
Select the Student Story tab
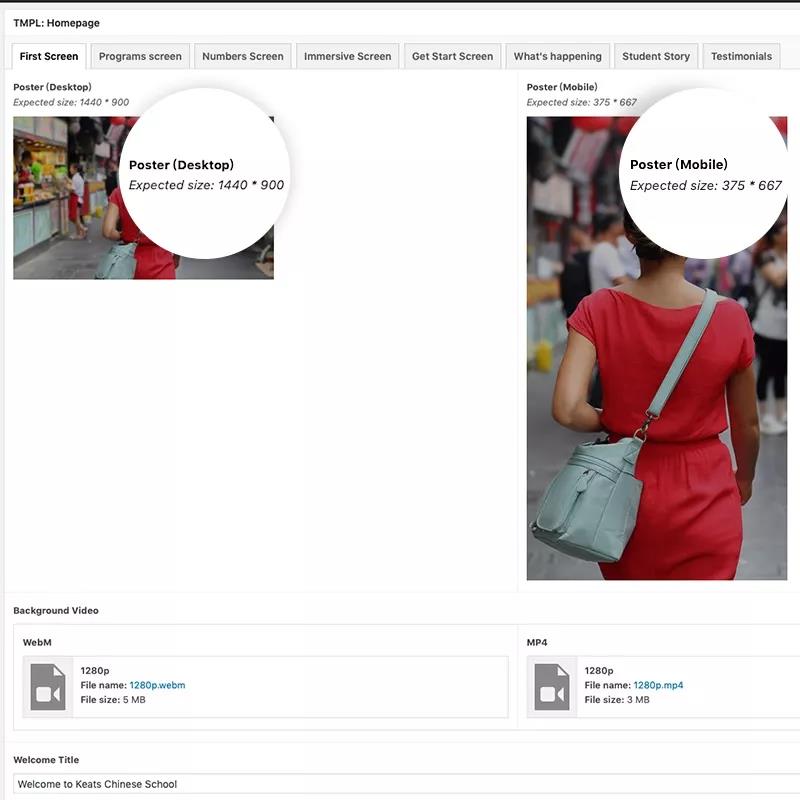click(655, 56)
